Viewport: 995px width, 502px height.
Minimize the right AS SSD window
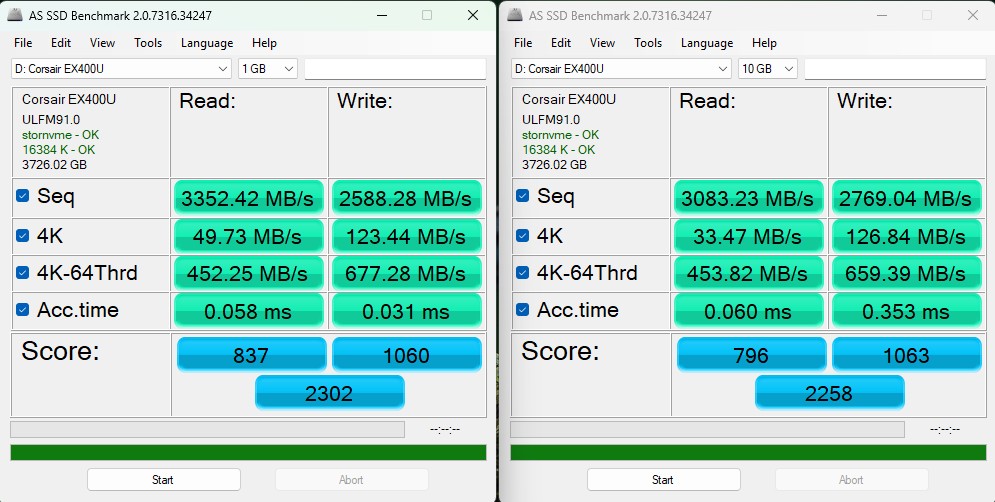pos(881,15)
